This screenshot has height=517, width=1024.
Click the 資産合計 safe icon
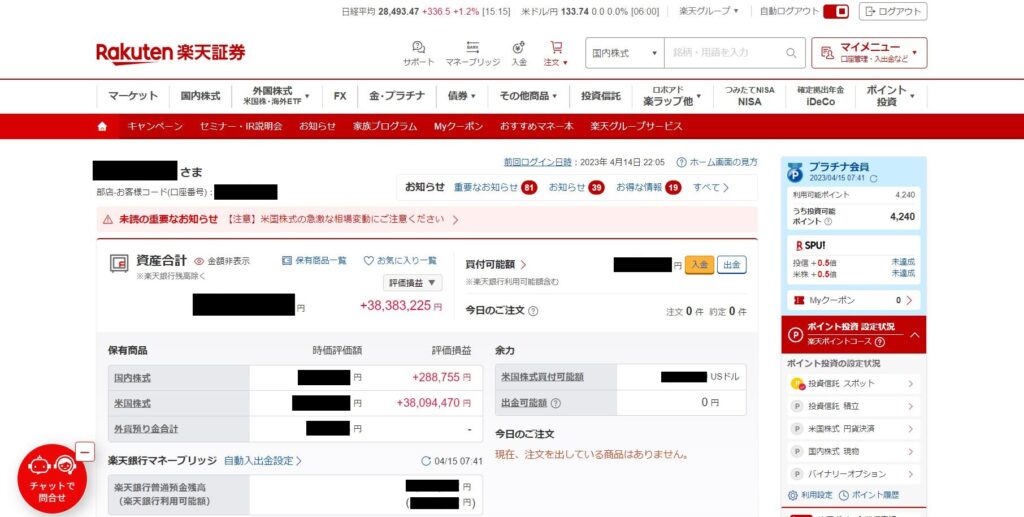click(x=119, y=263)
